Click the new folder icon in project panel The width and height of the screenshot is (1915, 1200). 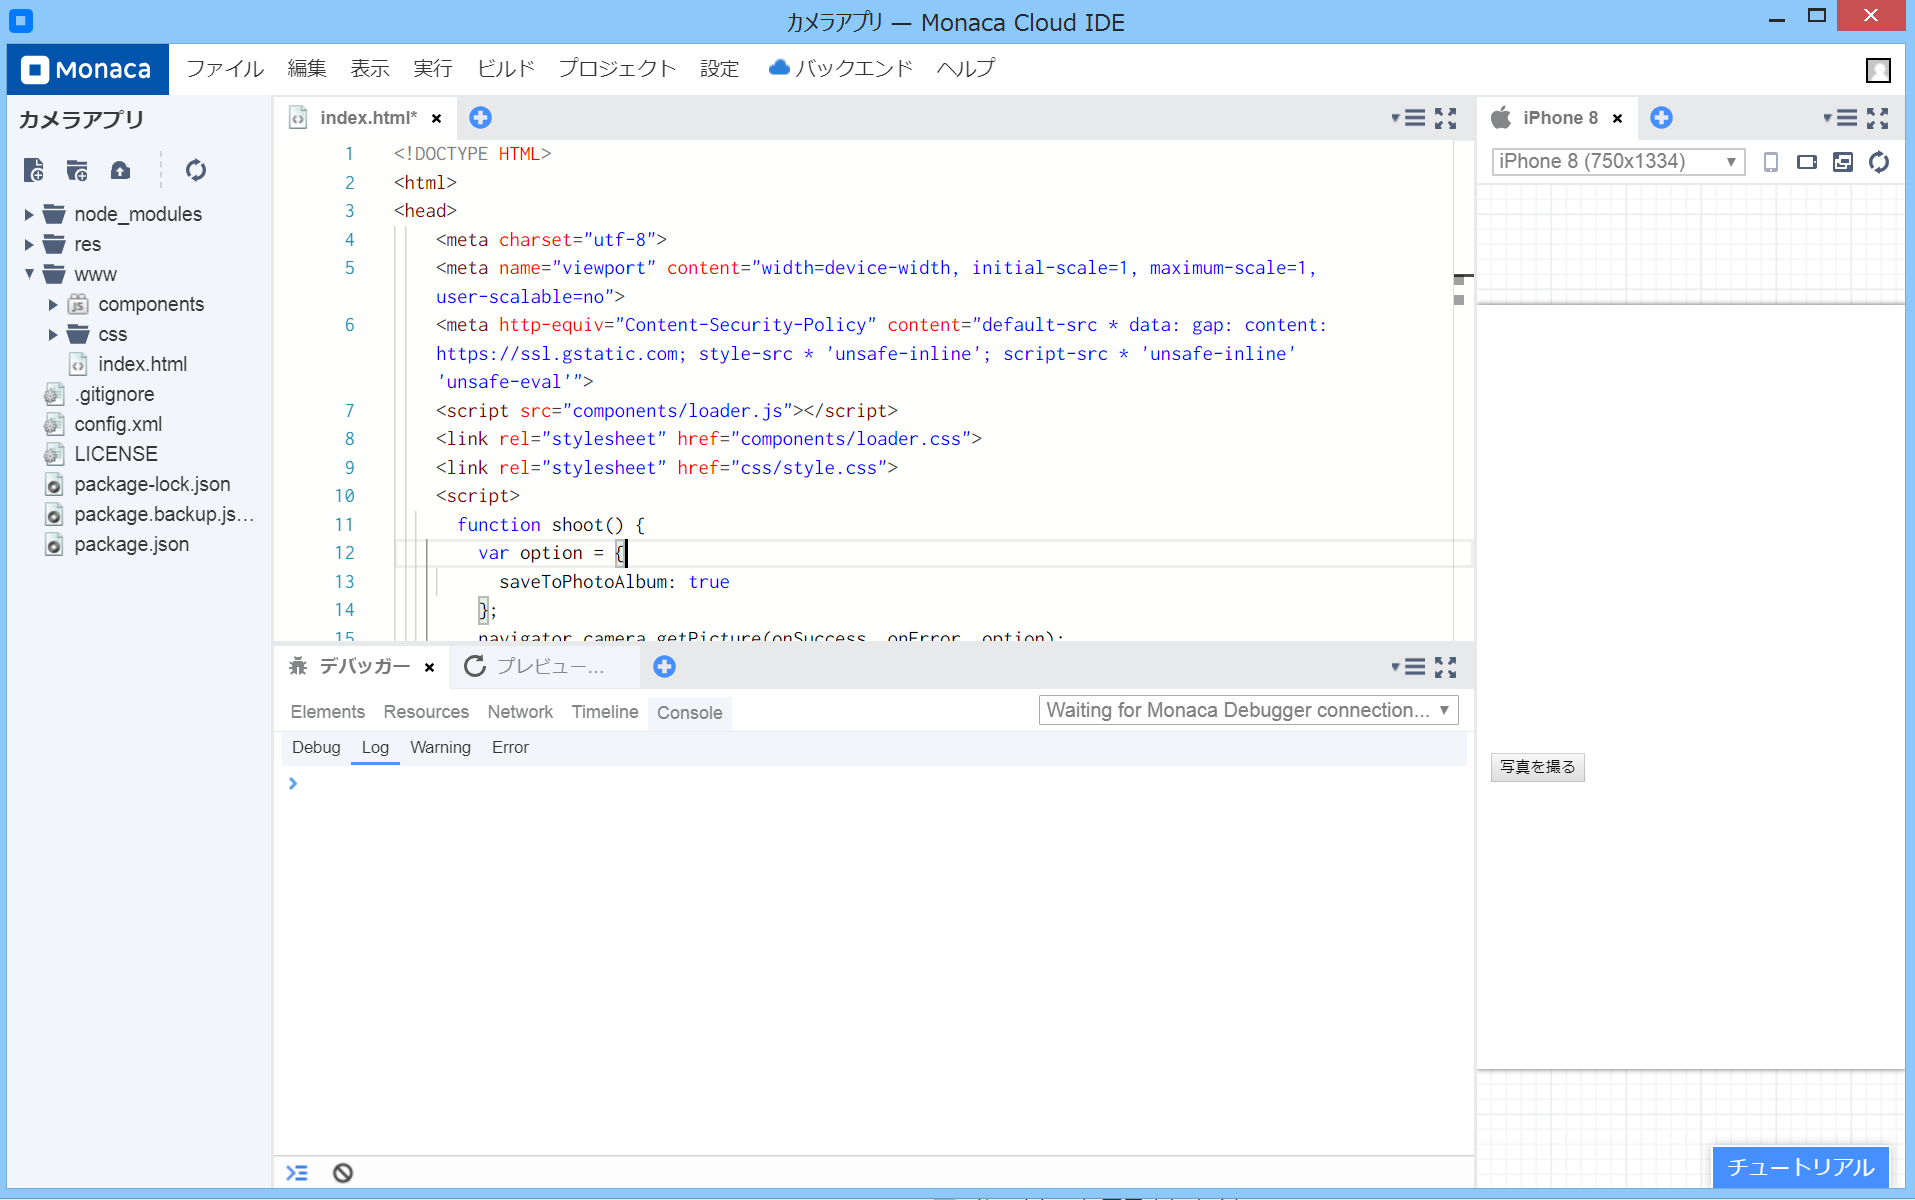[x=77, y=170]
